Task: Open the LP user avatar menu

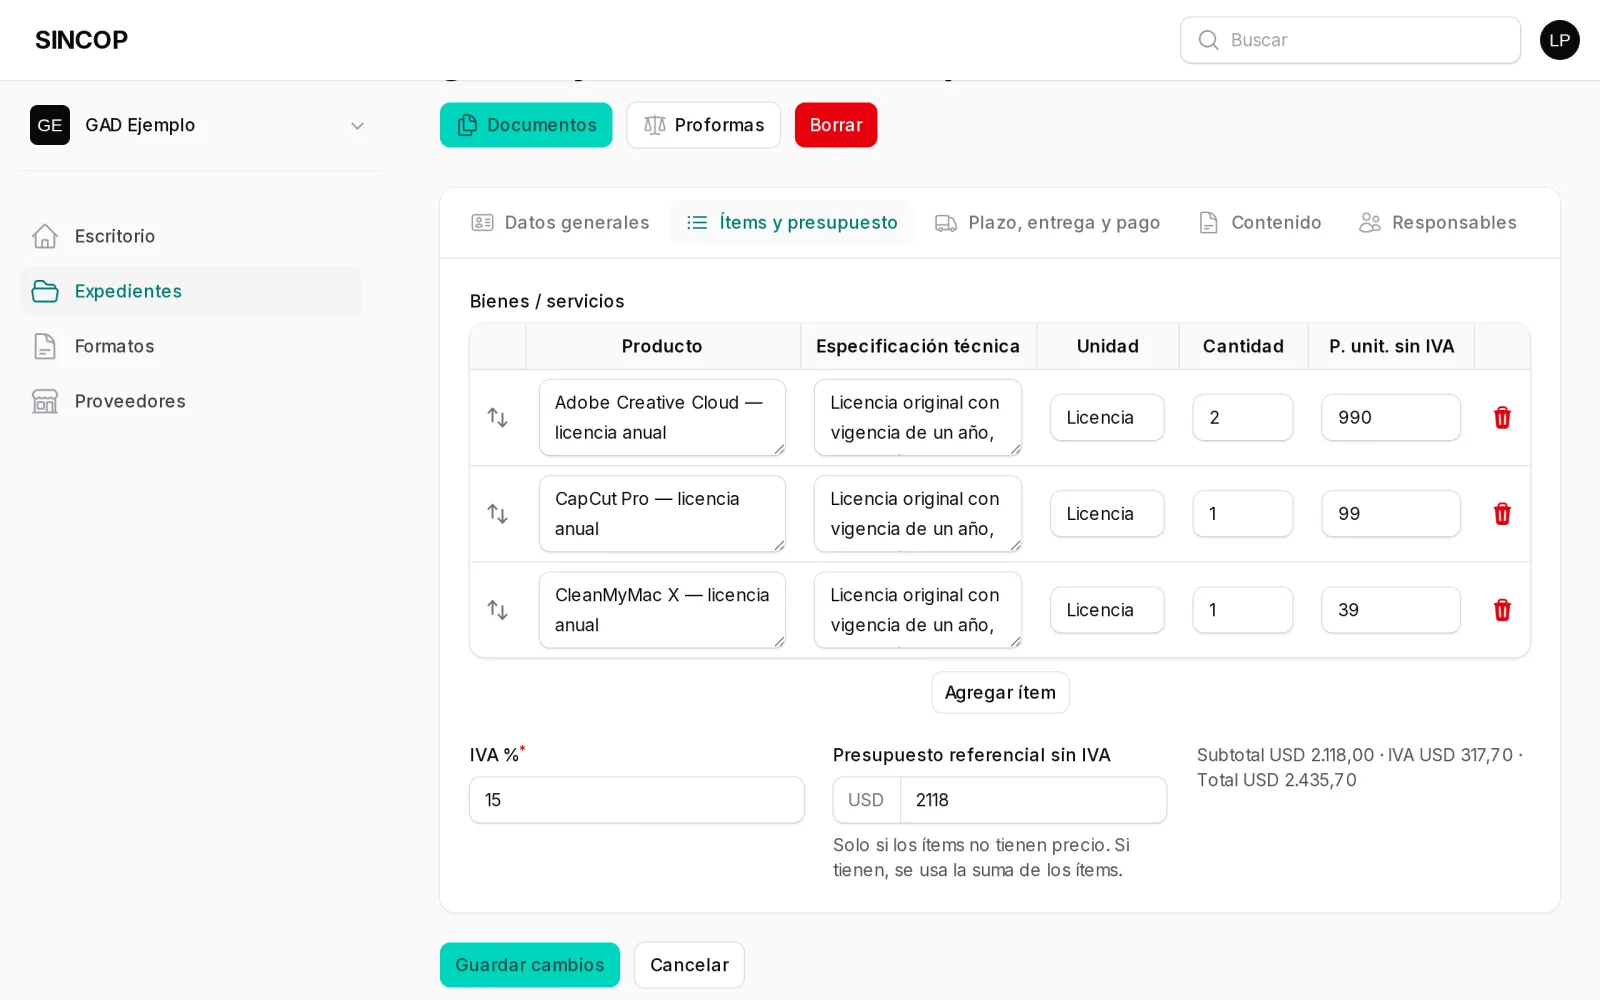Action: 1559,40
